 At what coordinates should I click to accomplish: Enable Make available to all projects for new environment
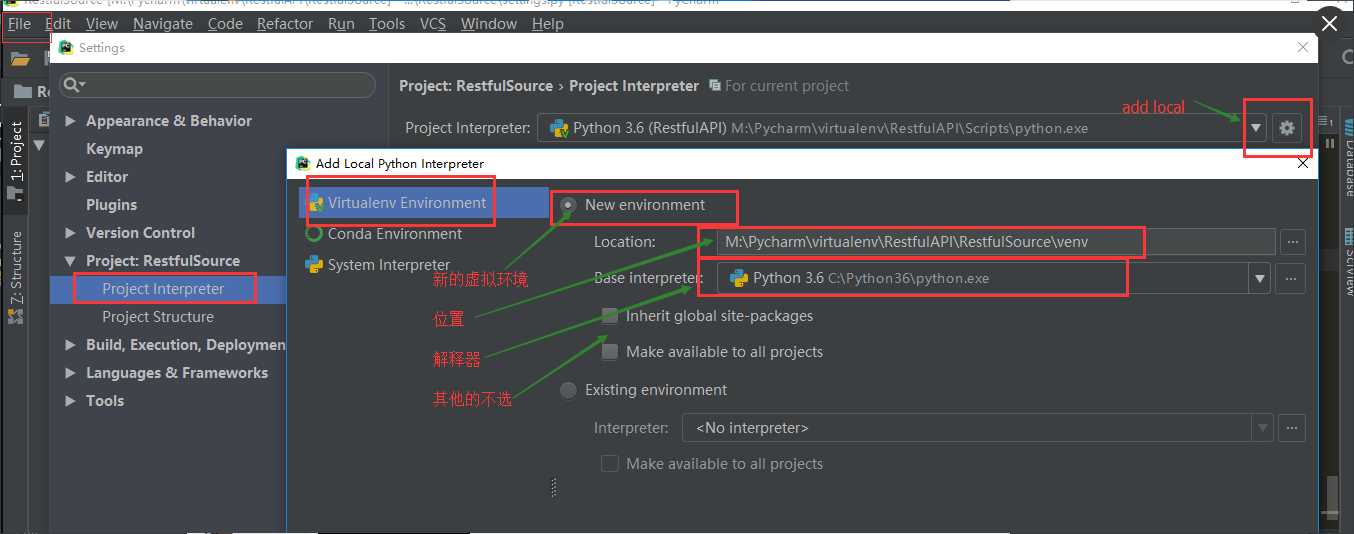point(609,352)
